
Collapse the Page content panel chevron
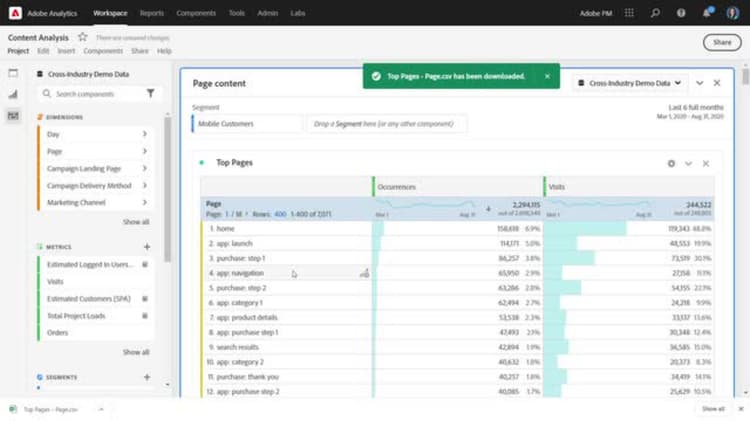pyautogui.click(x=699, y=83)
